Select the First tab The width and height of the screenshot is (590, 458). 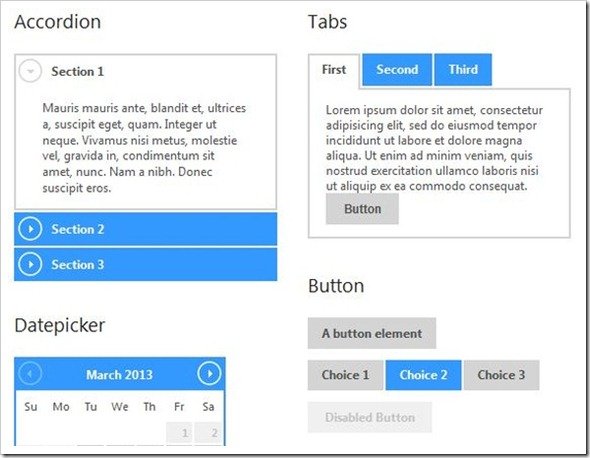(x=334, y=70)
